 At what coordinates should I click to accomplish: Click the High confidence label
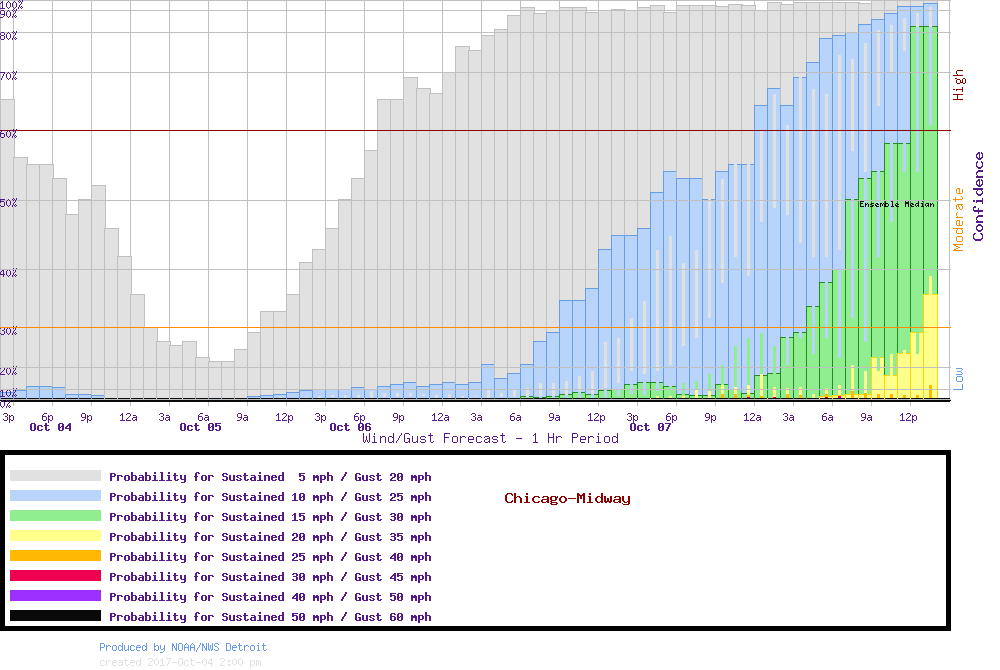tap(959, 85)
